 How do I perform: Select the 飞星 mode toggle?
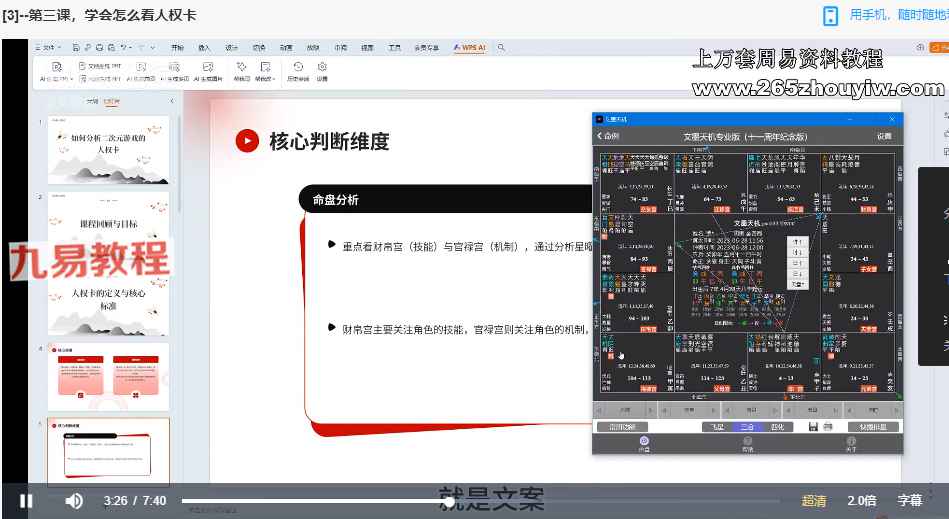coord(715,427)
